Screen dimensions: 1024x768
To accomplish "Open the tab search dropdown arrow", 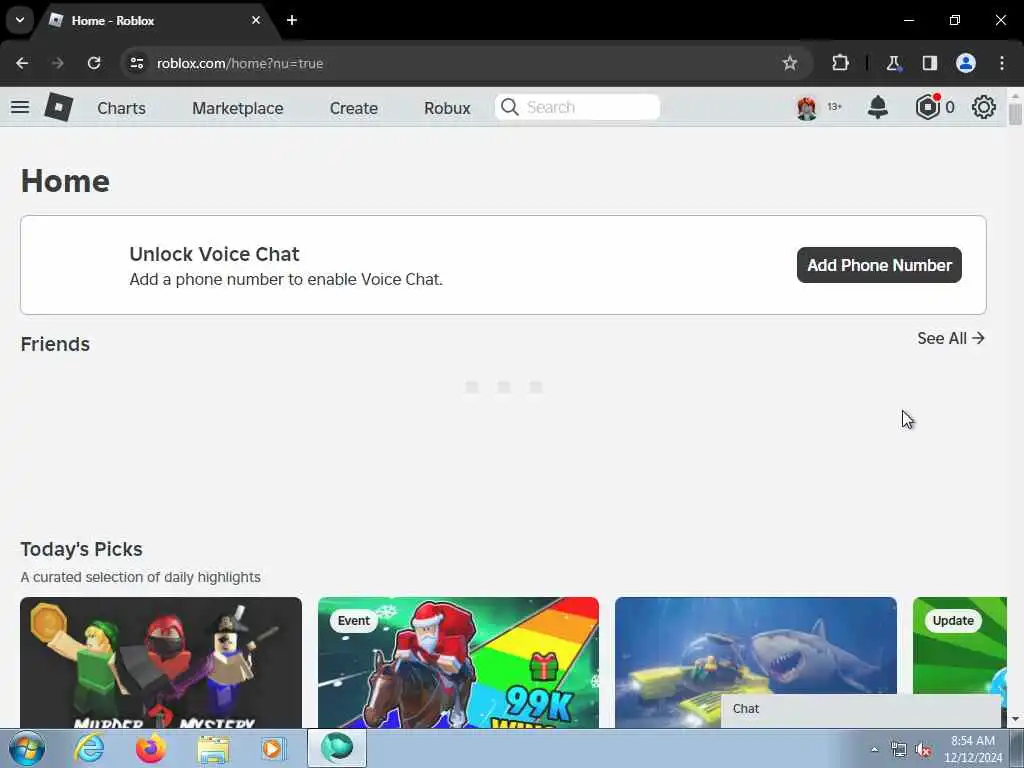I will click(20, 20).
